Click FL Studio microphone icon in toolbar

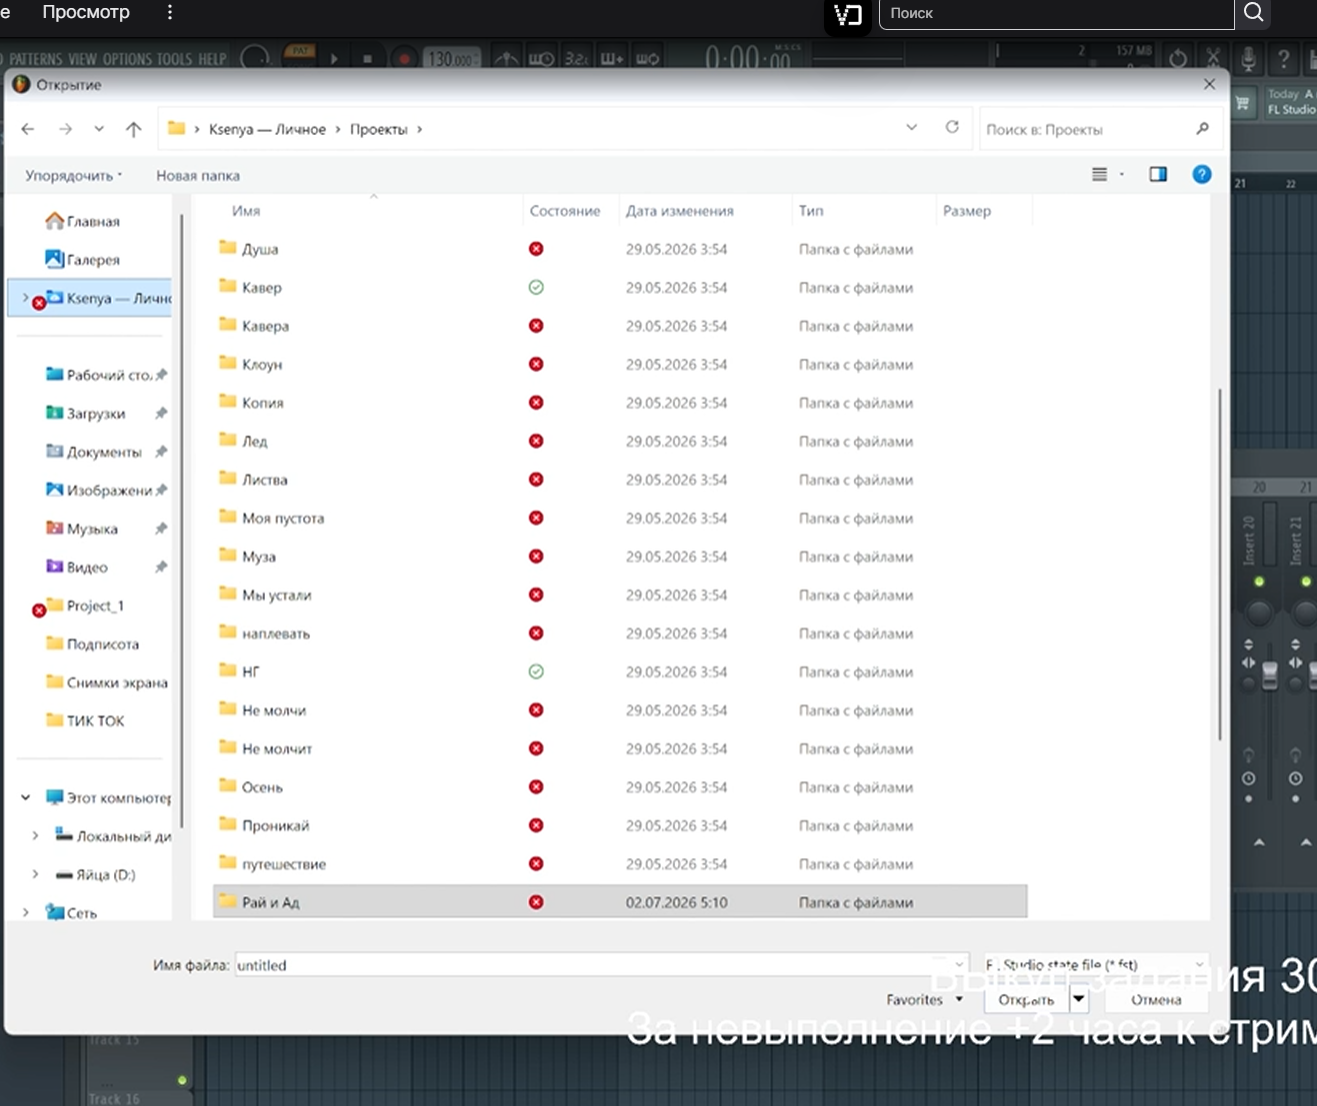(1248, 59)
